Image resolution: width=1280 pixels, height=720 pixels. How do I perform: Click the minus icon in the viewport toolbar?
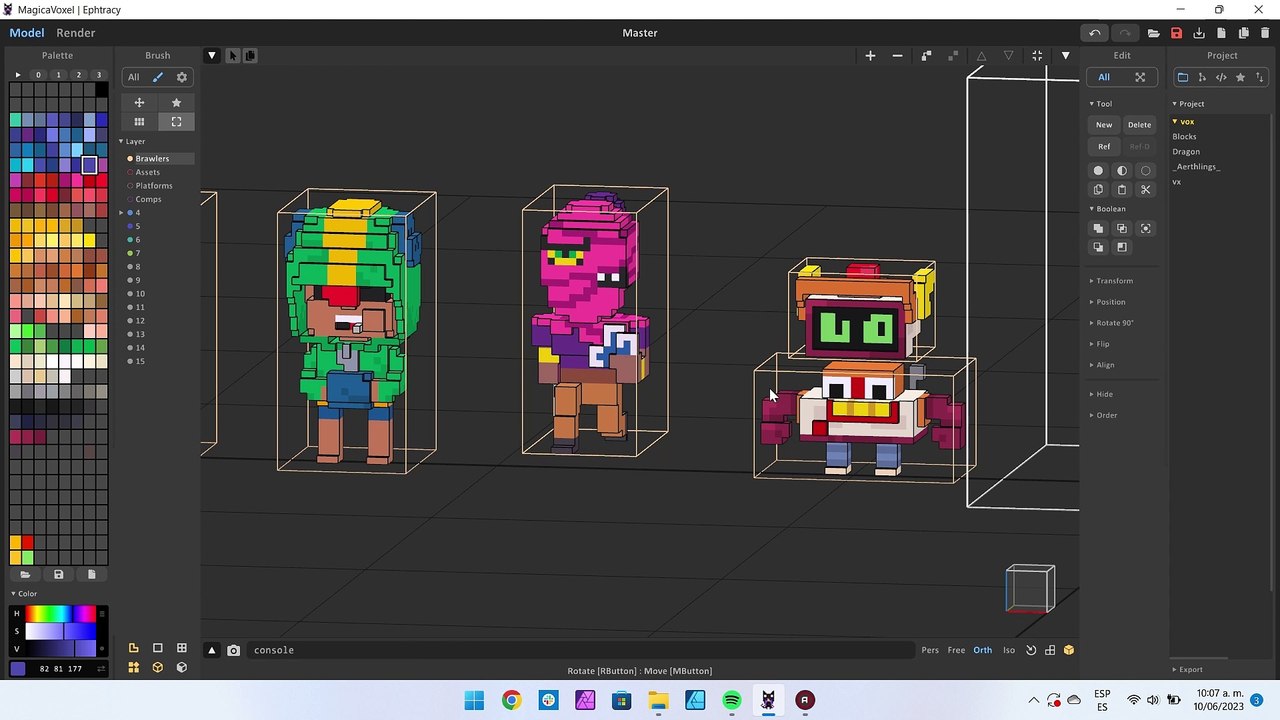click(897, 56)
